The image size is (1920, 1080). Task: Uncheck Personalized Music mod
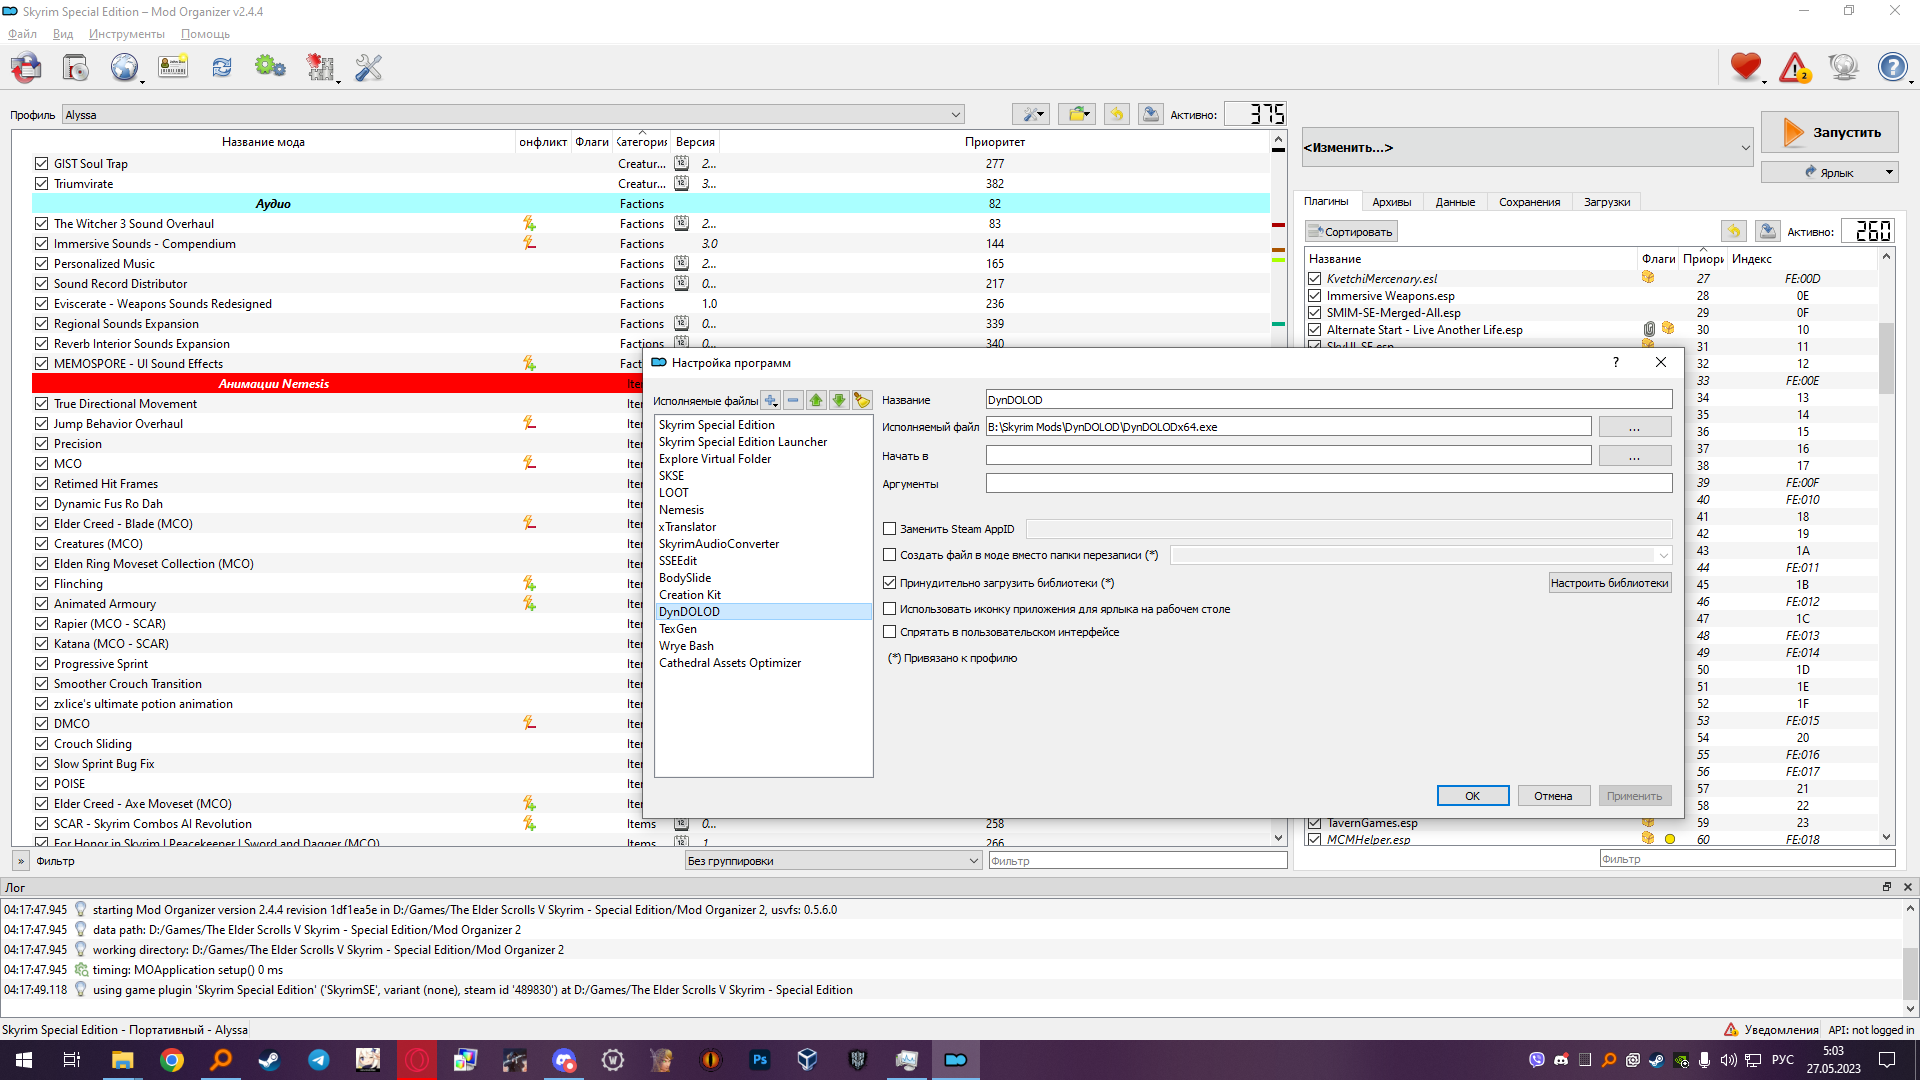point(41,263)
